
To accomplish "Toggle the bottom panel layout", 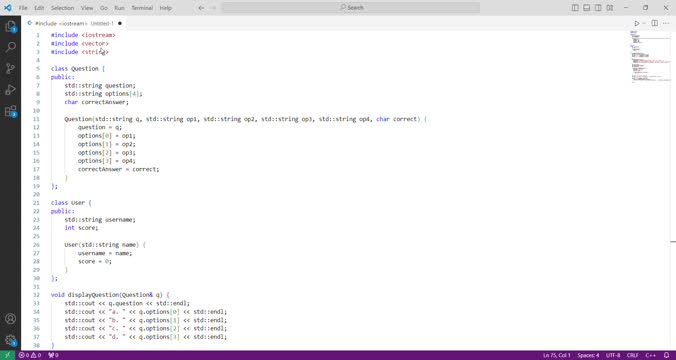I will 587,8.
